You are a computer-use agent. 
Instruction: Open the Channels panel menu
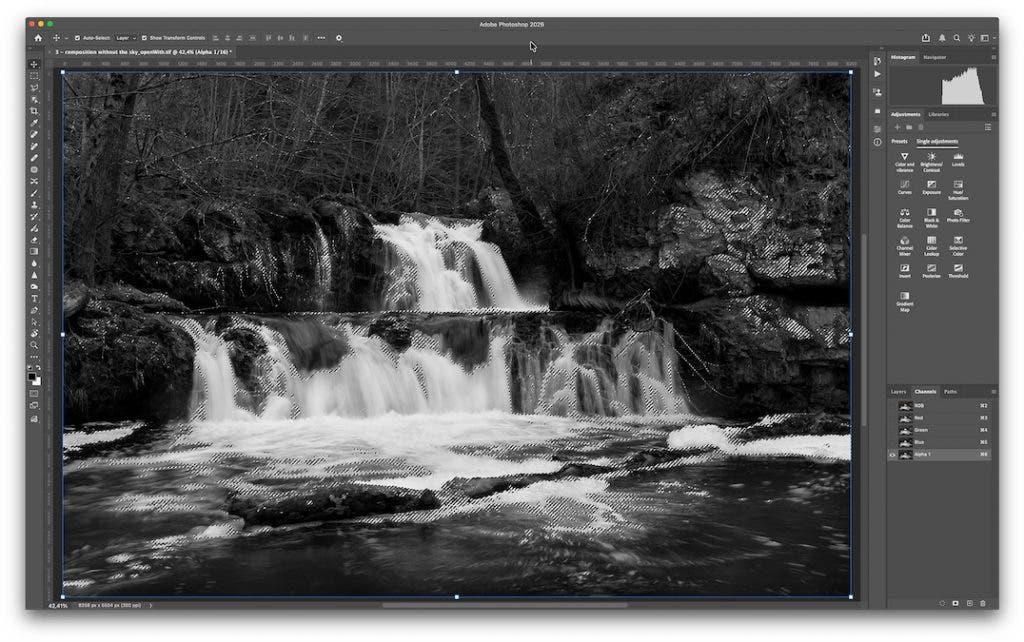(x=993, y=392)
